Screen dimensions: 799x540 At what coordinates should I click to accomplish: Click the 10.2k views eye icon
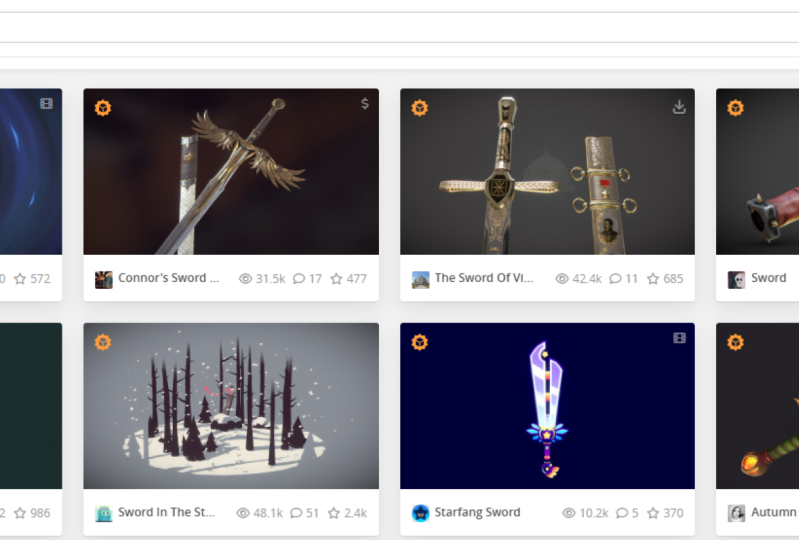click(569, 513)
